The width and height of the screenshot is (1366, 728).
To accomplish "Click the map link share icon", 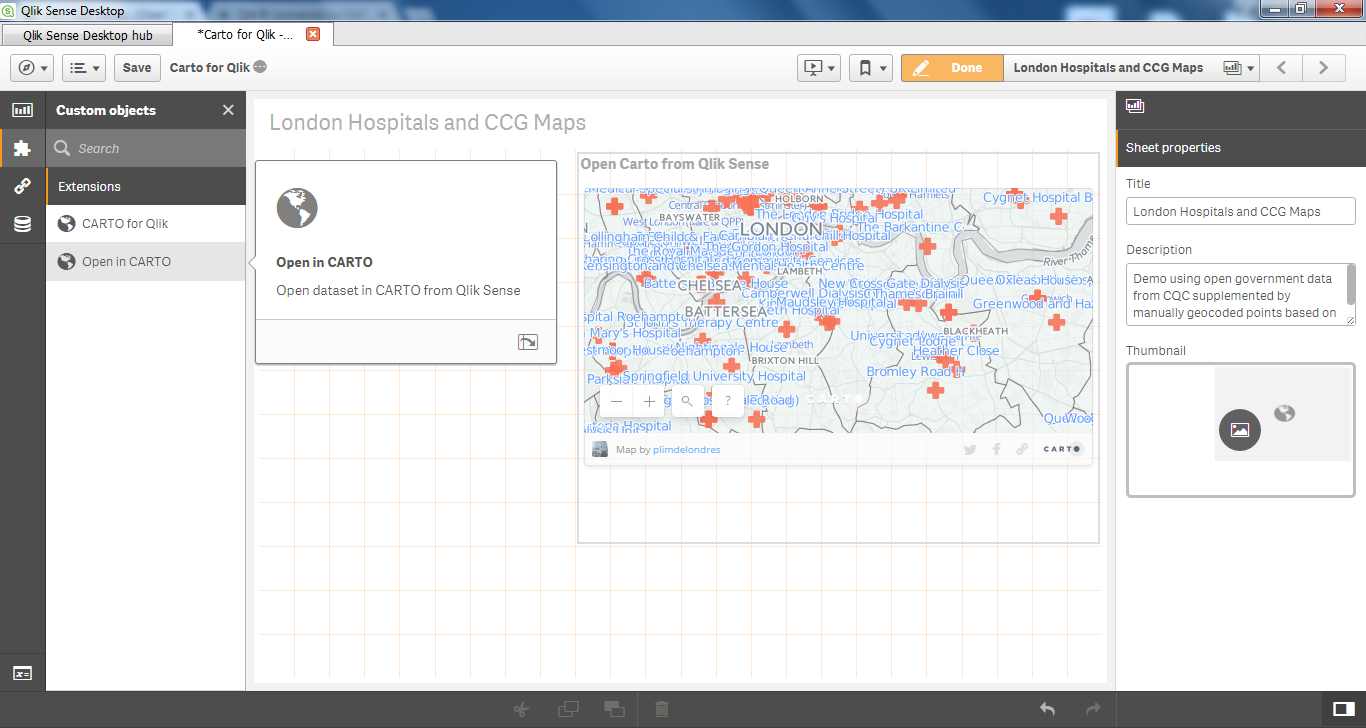I will coord(1022,449).
